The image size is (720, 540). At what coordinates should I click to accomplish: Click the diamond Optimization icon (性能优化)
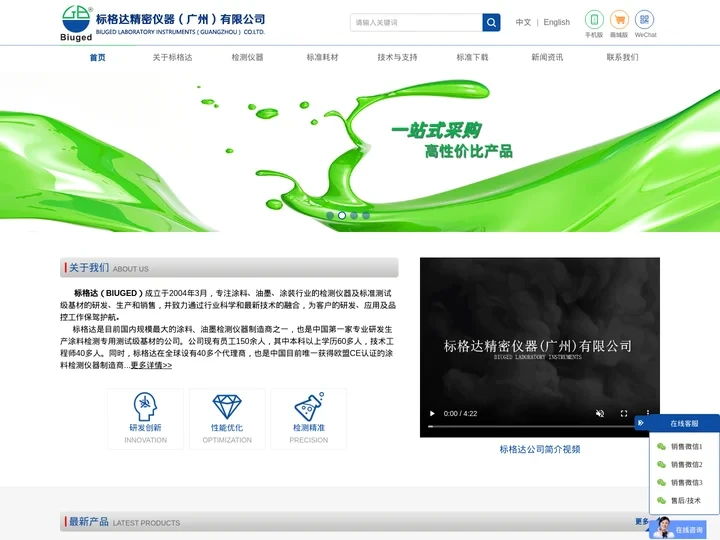[227, 407]
